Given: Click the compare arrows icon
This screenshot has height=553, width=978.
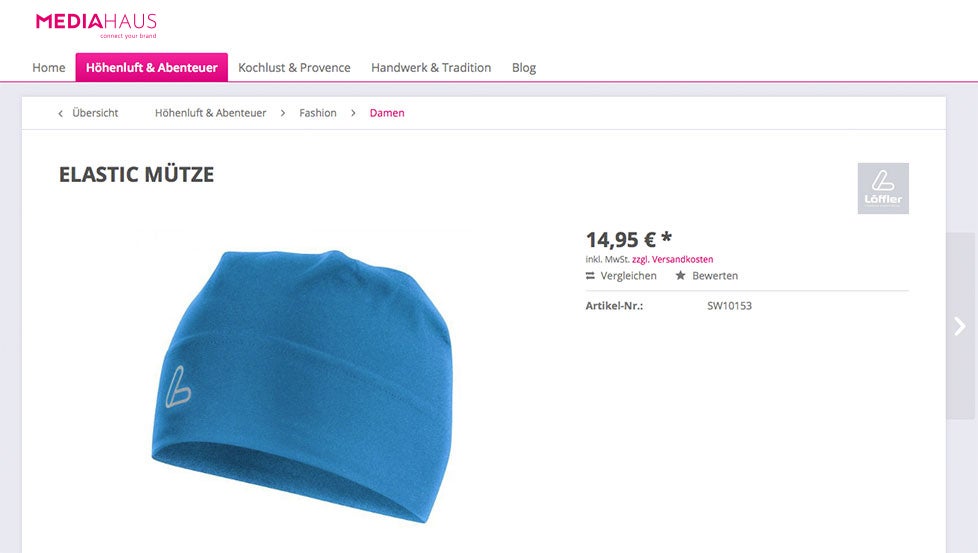Looking at the screenshot, I should (590, 276).
